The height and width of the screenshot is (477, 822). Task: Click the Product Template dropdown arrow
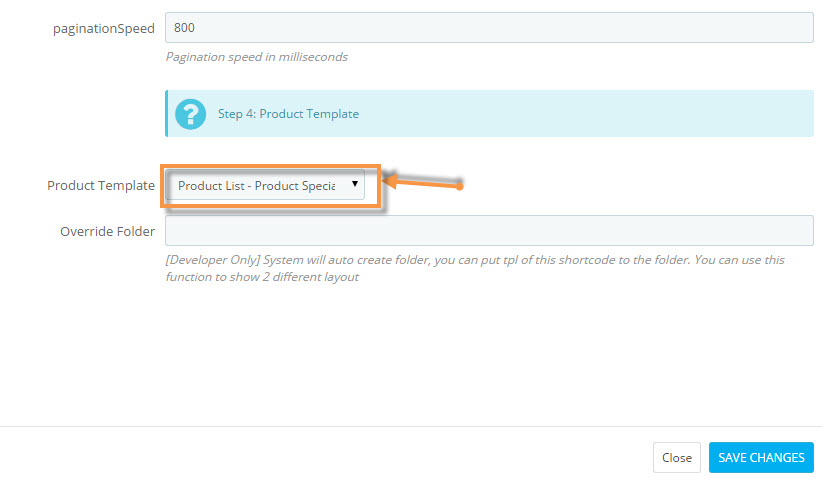pos(355,183)
